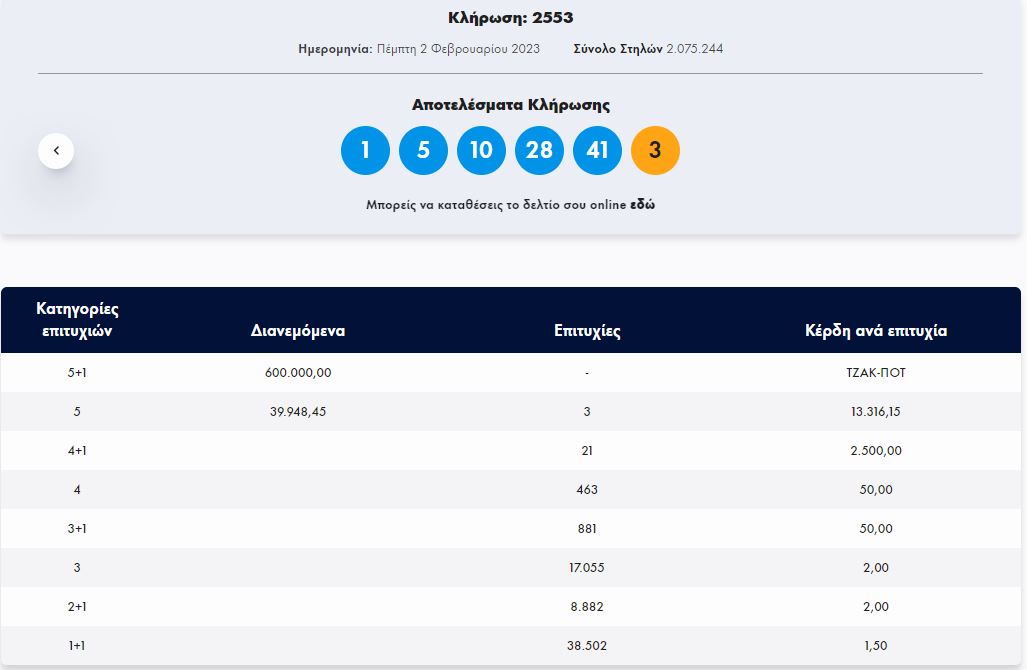The image size is (1027, 670).
Task: Select the blue number ball 28
Action: 539,150
